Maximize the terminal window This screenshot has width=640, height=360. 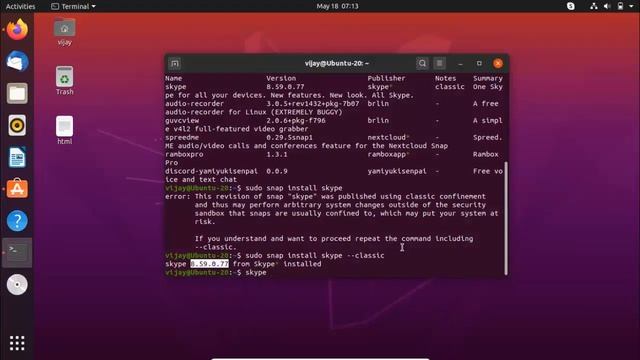pos(479,64)
